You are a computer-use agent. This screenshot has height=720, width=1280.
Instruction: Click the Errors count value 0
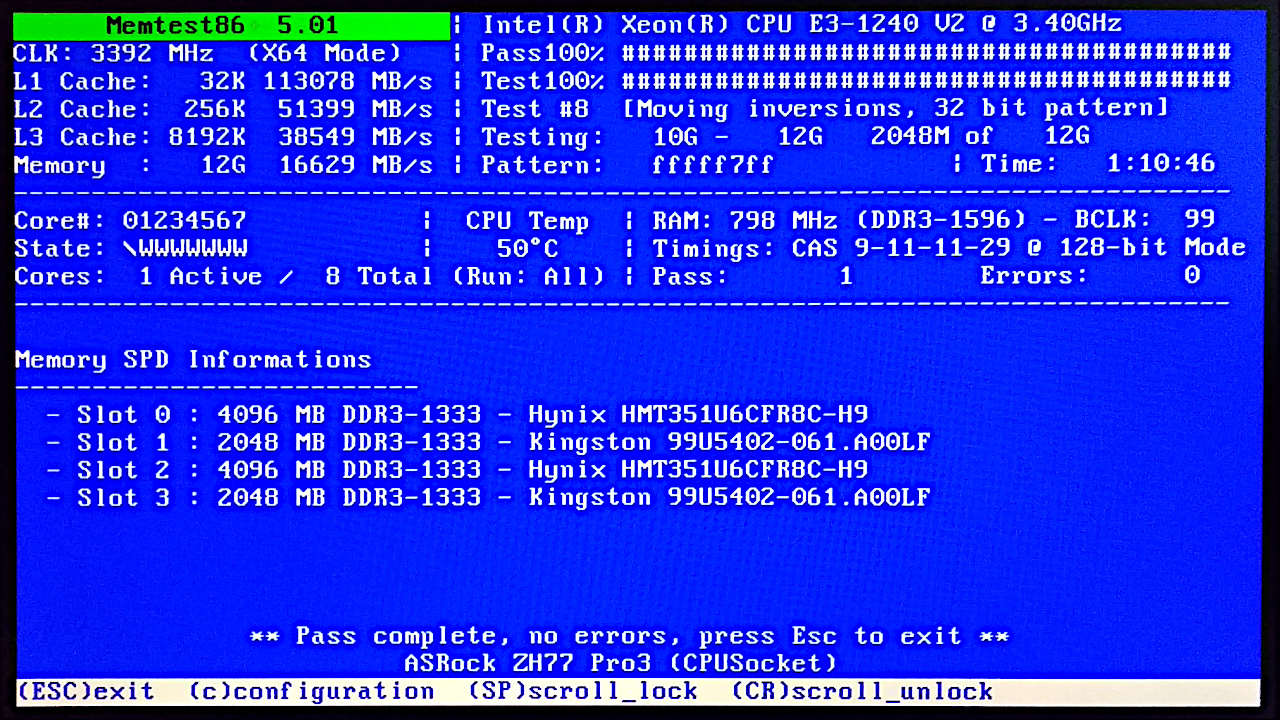point(1192,276)
